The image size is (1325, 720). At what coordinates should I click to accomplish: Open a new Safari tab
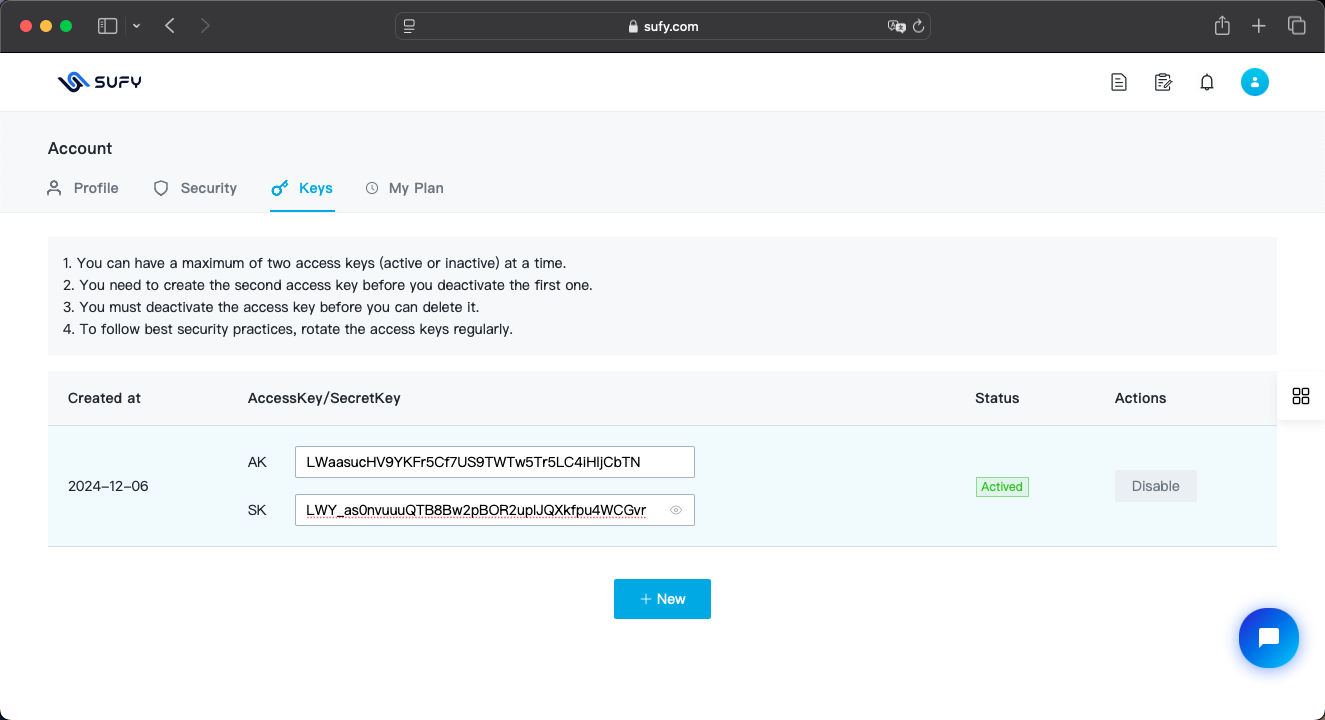pos(1259,26)
